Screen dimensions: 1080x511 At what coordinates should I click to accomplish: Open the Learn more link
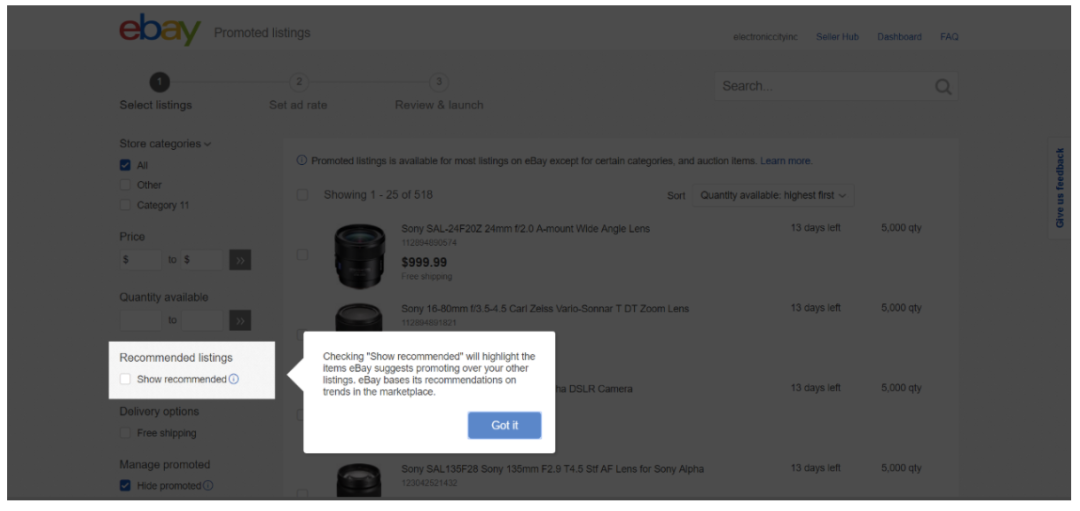coord(786,161)
